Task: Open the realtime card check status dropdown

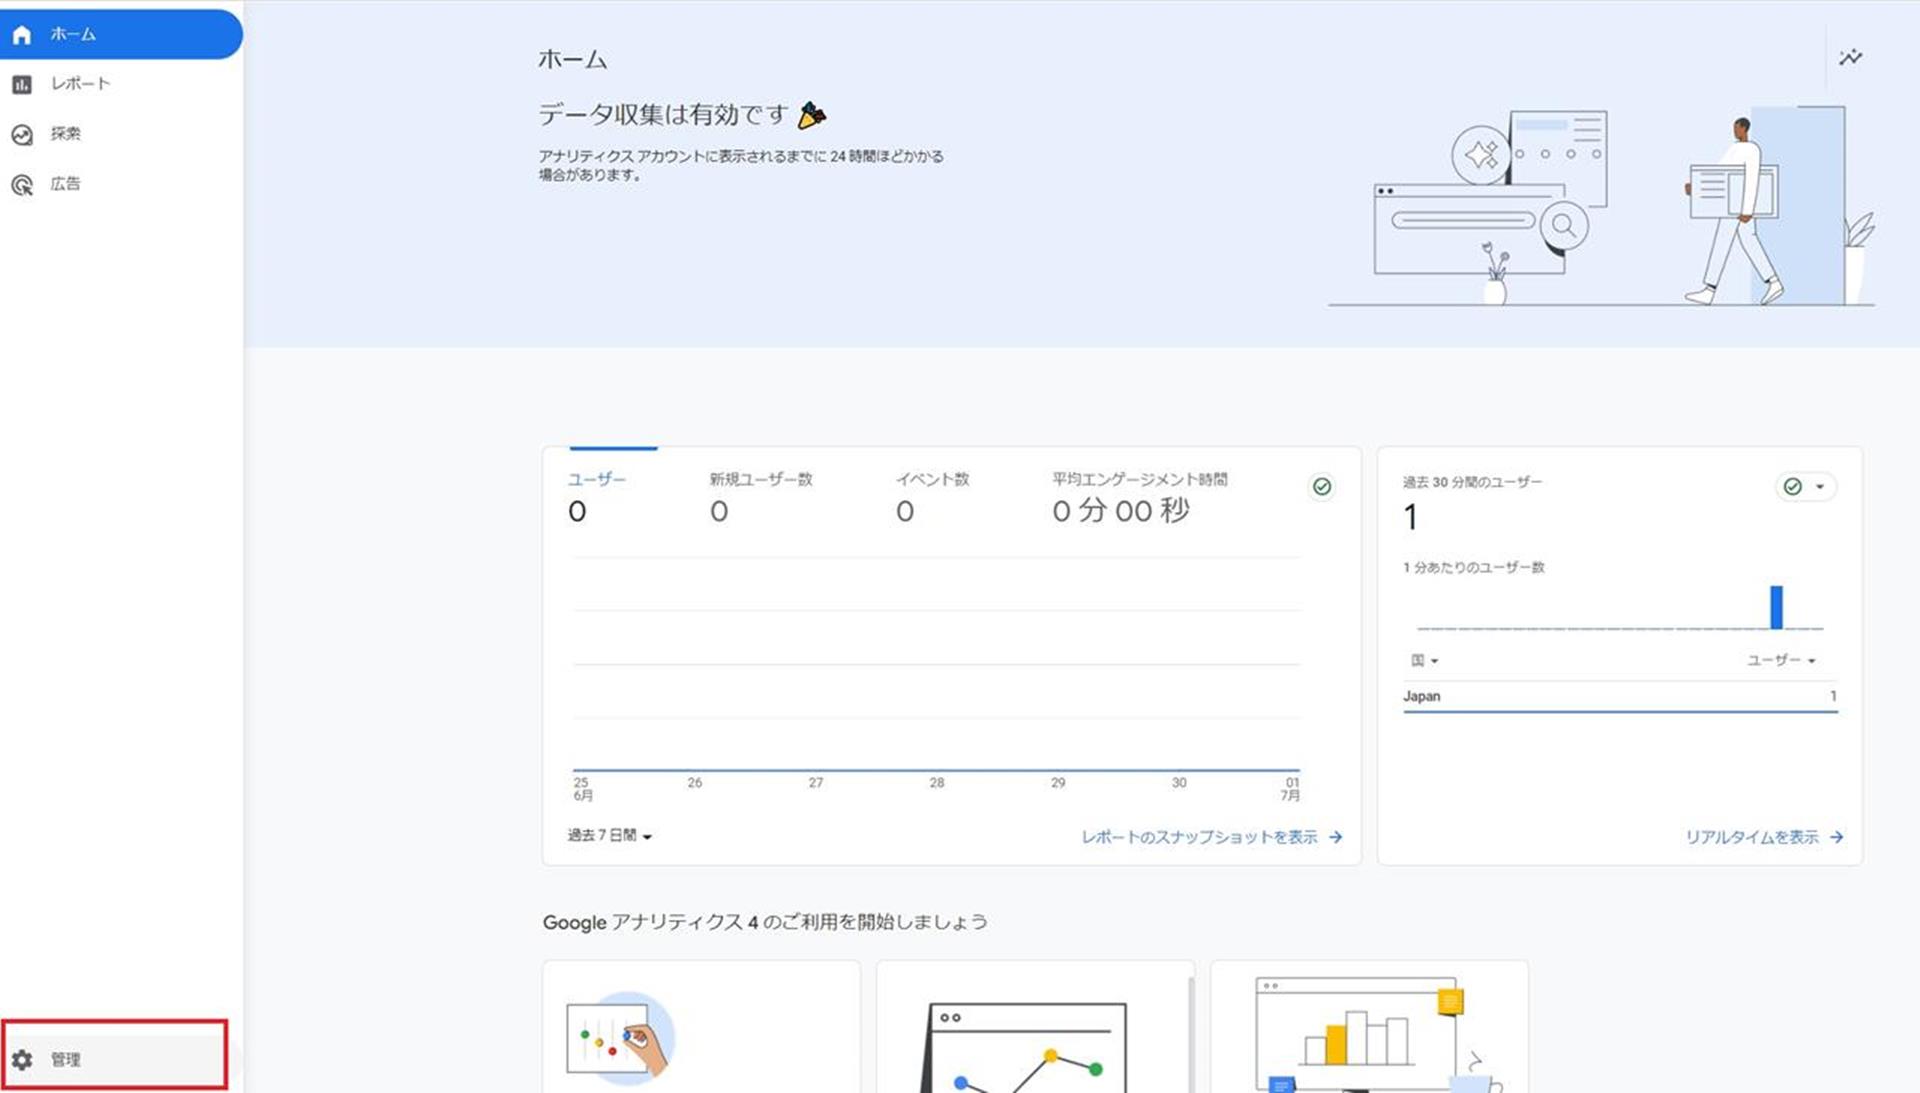Action: coord(1805,487)
